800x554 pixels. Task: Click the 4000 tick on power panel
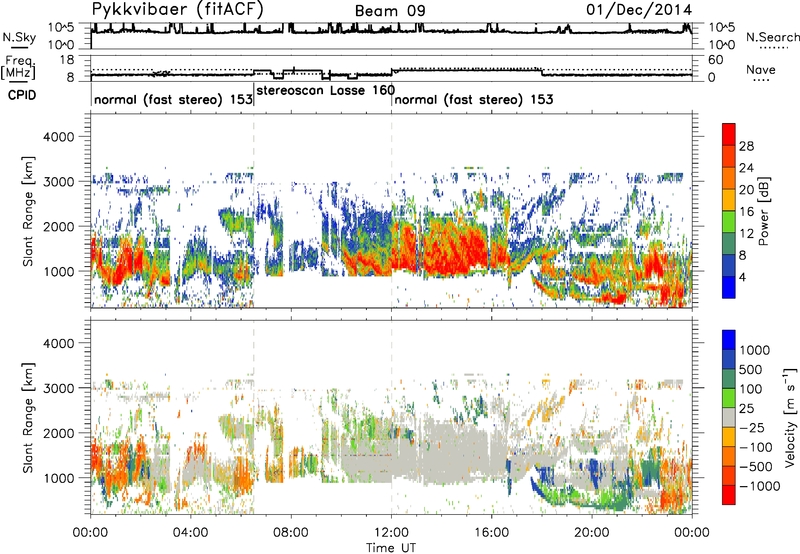(x=58, y=137)
